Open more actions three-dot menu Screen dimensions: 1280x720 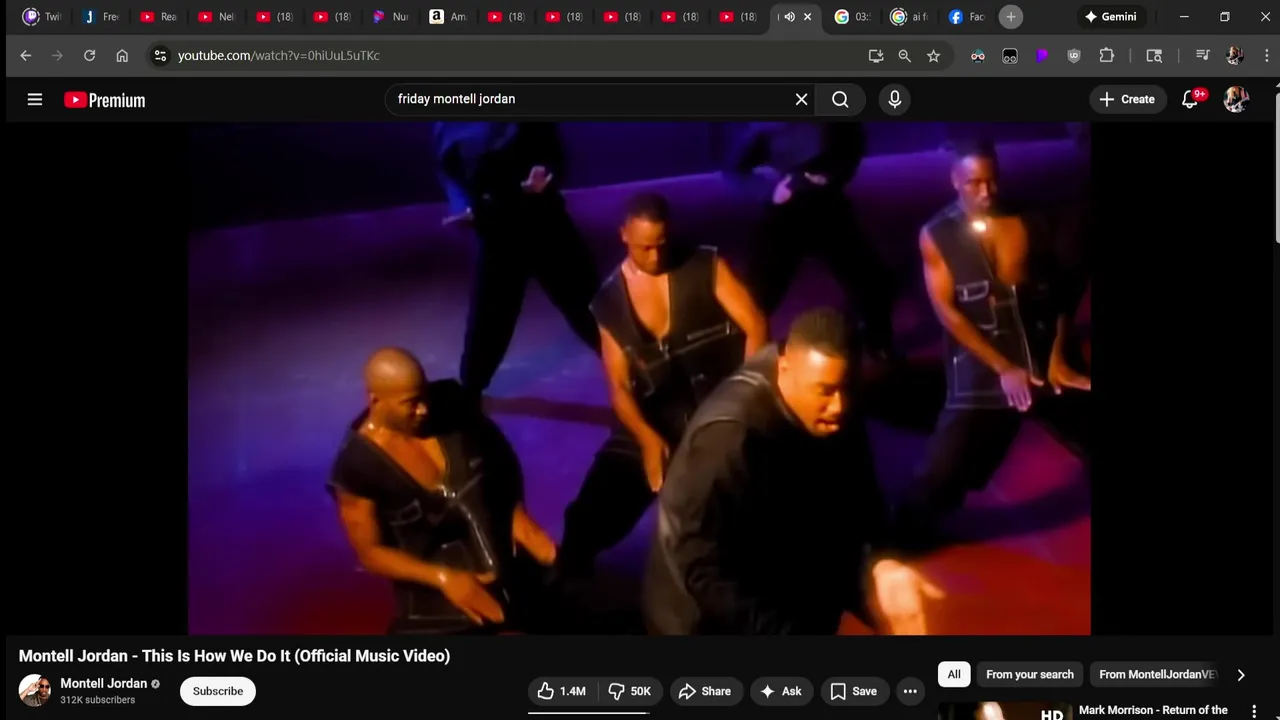click(x=910, y=691)
